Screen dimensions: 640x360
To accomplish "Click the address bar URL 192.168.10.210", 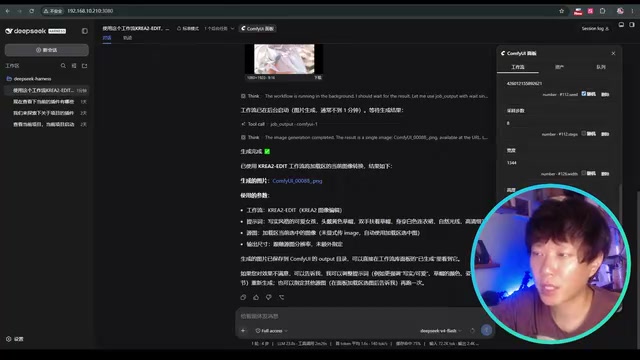I will coord(90,11).
